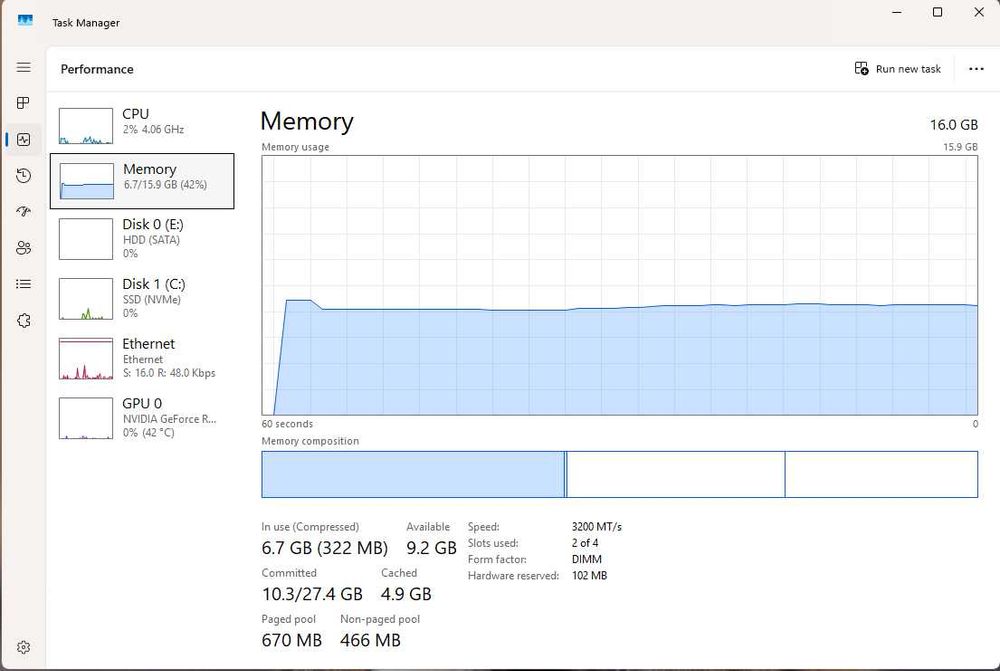This screenshot has width=1000, height=671.
Task: Click the Performance page title
Action: 97,69
